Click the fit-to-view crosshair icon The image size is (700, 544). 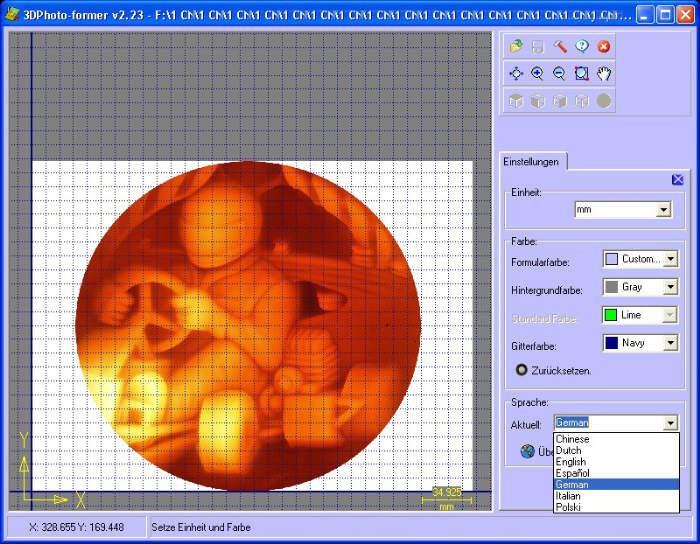tap(516, 73)
